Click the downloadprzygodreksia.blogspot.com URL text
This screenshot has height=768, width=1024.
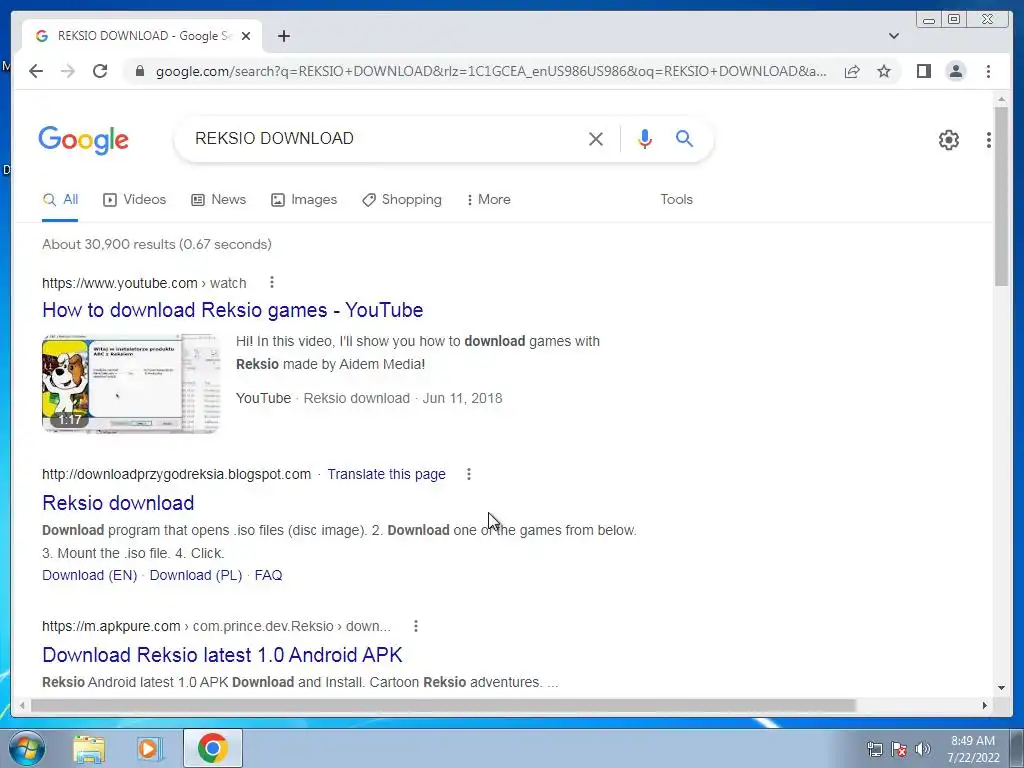176,474
